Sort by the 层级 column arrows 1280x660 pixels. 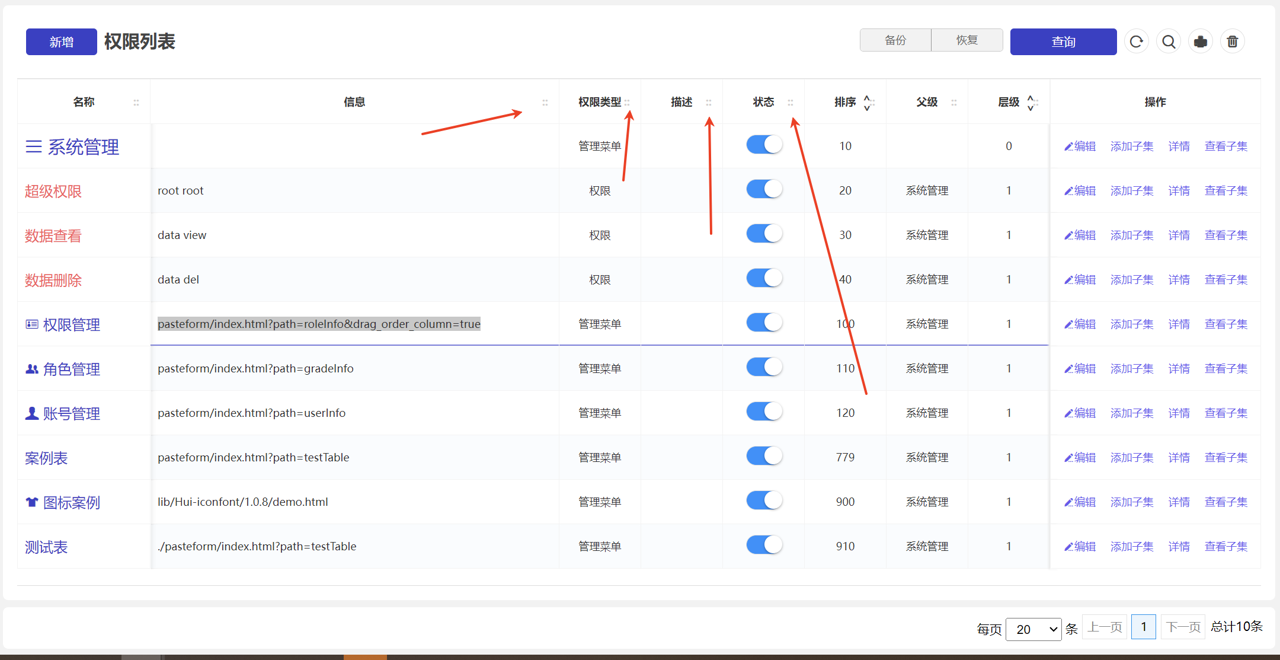point(1030,102)
